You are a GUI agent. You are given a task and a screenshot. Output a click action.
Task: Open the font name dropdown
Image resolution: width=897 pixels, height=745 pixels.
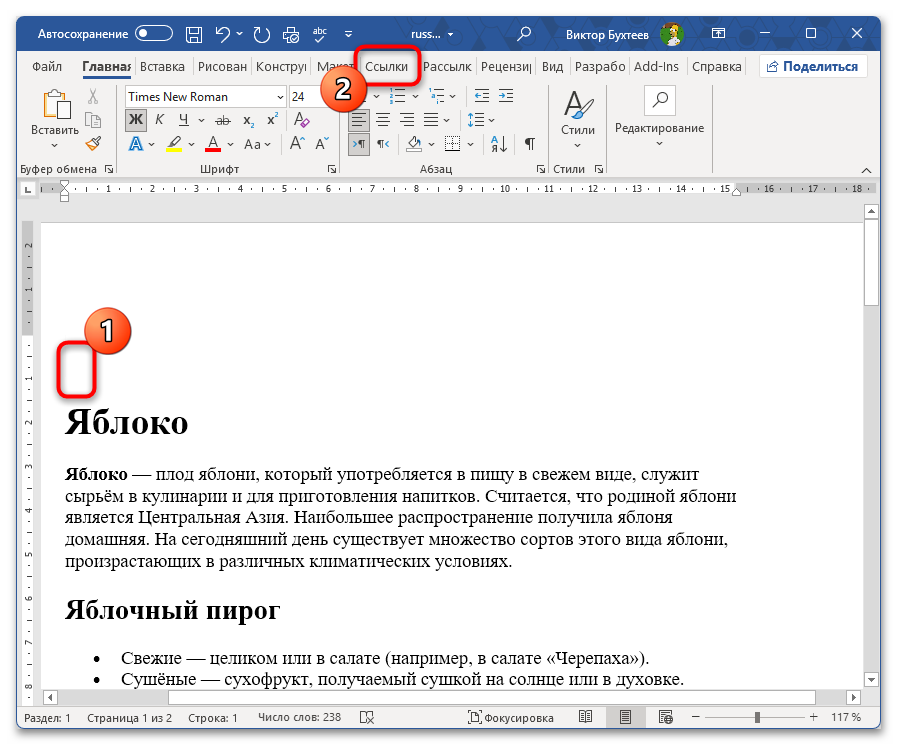point(280,97)
